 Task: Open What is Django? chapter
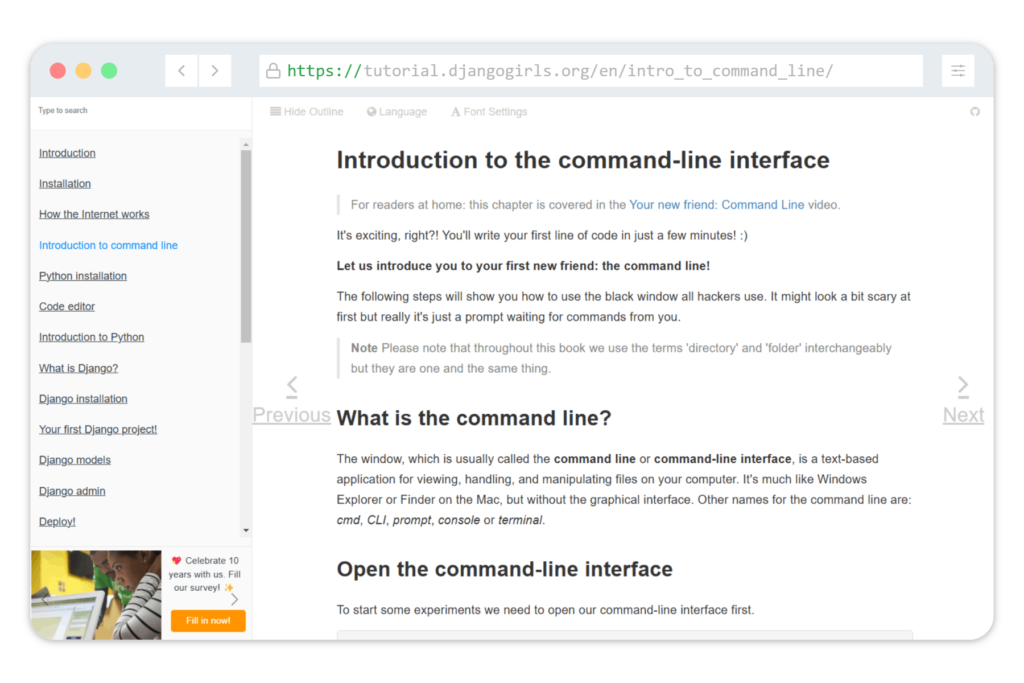78,368
